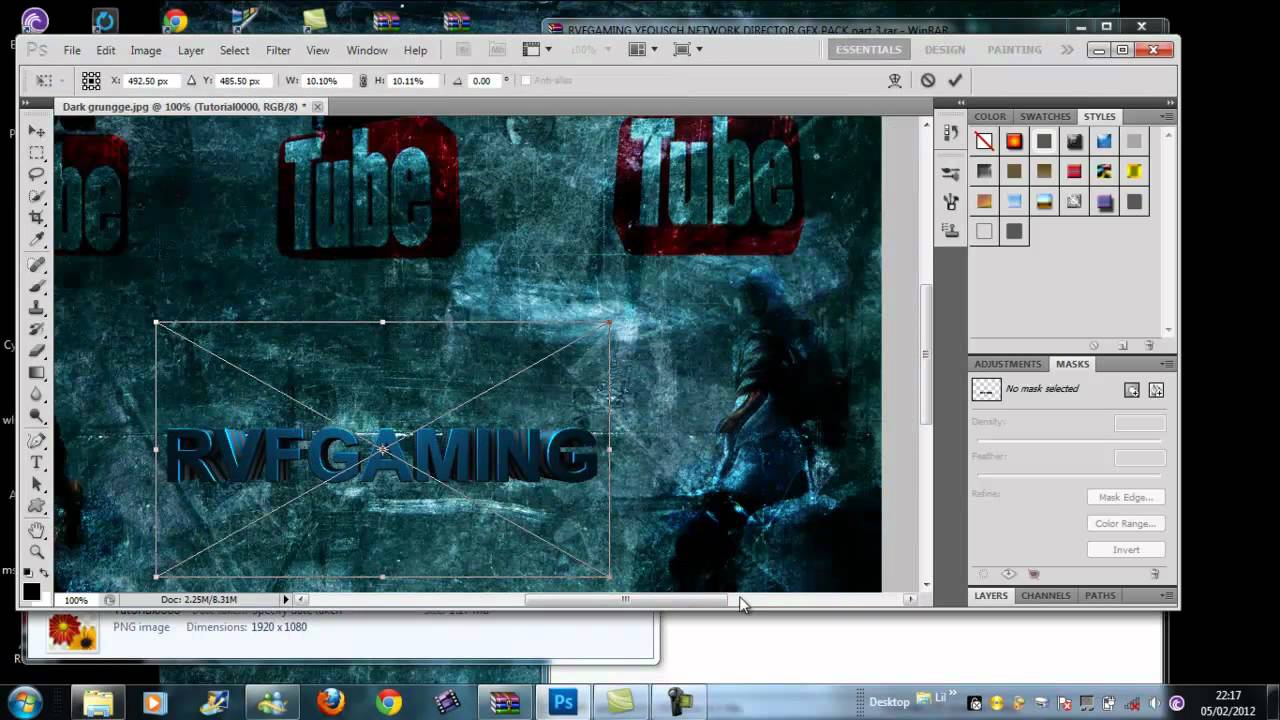Image resolution: width=1280 pixels, height=720 pixels.
Task: Click the horizontal canvas scrollbar
Action: [x=627, y=600]
